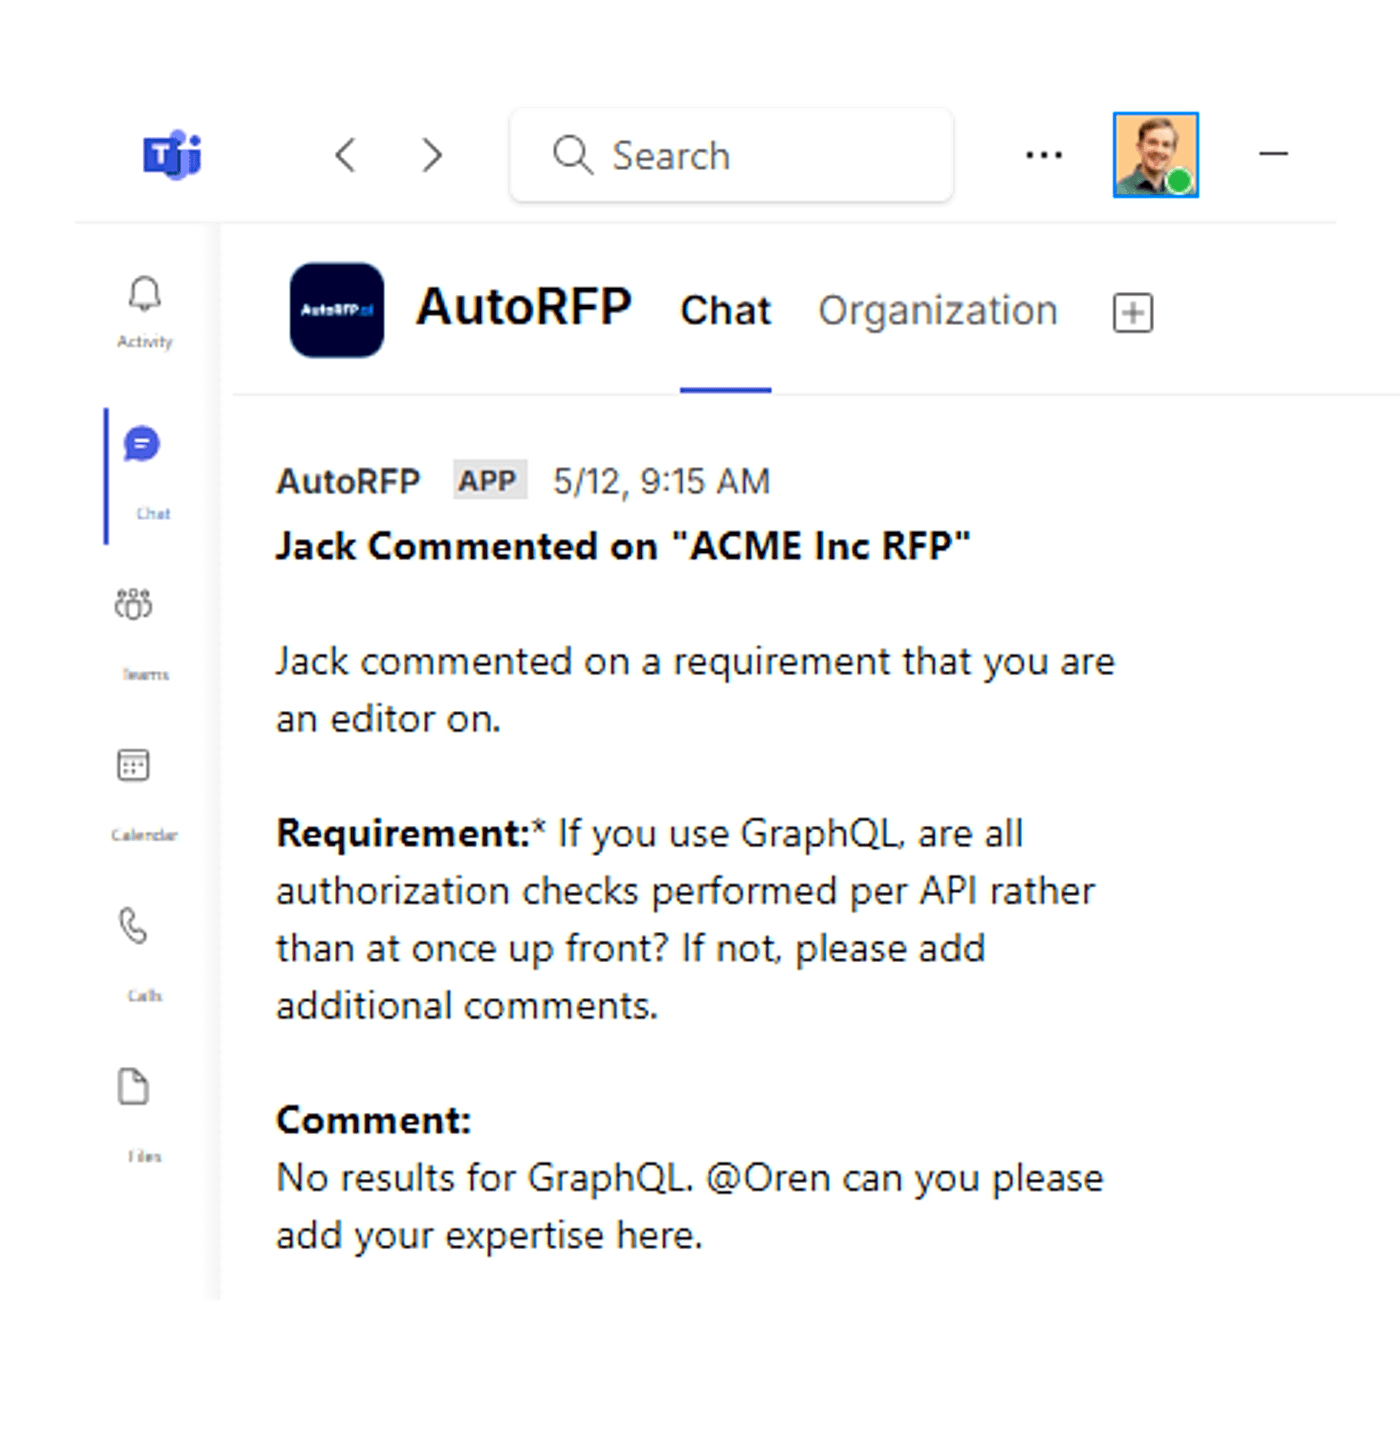Image resolution: width=1400 pixels, height=1455 pixels.
Task: Click the 'Comment:' label
Action: [x=374, y=1120]
